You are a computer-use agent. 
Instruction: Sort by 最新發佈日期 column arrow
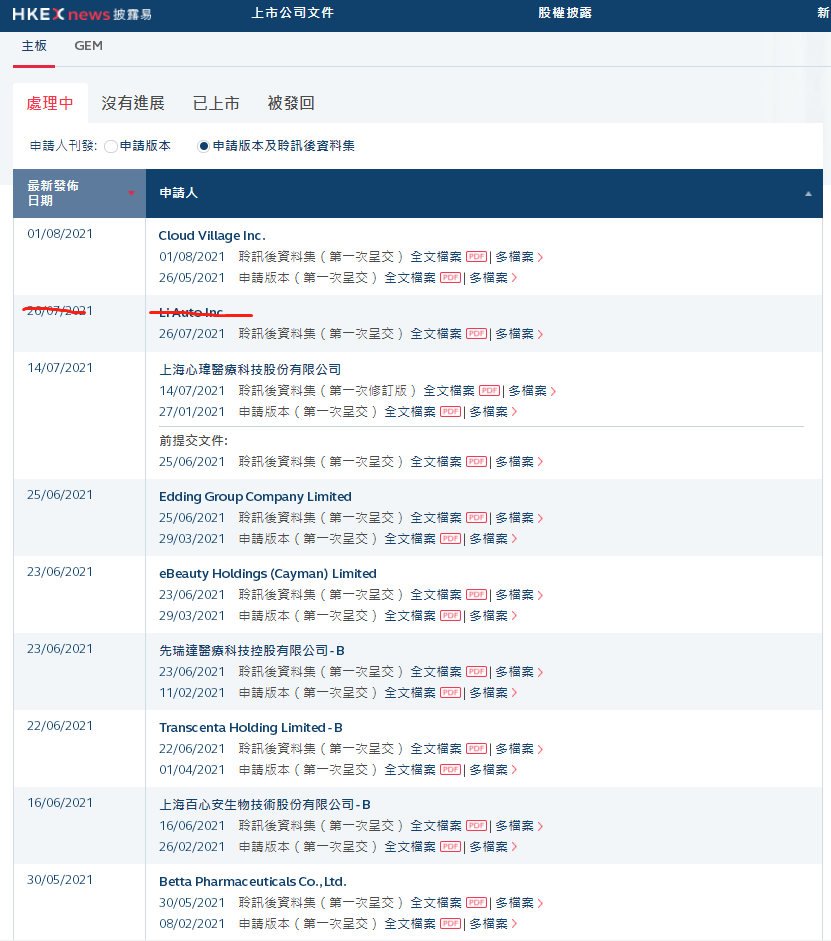[x=131, y=193]
